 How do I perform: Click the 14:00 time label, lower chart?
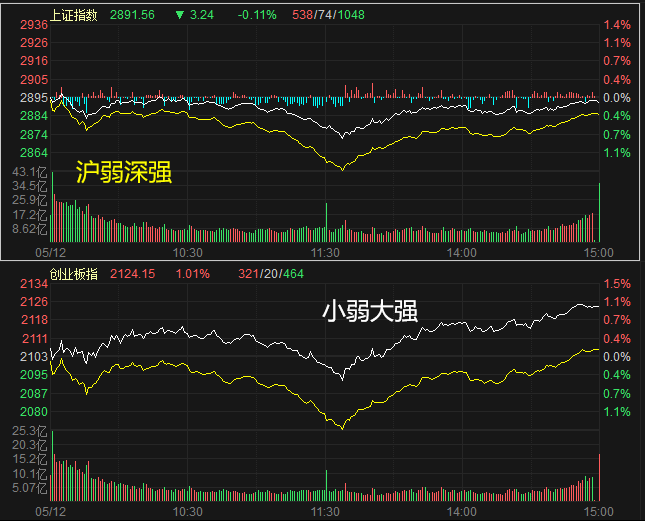[x=462, y=512]
